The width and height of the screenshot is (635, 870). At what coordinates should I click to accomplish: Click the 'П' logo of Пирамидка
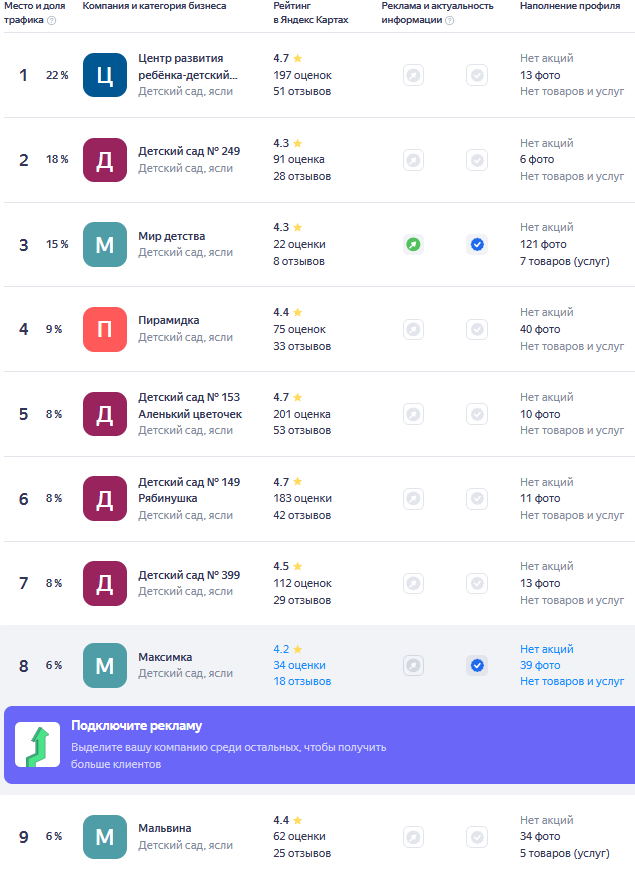(x=105, y=330)
